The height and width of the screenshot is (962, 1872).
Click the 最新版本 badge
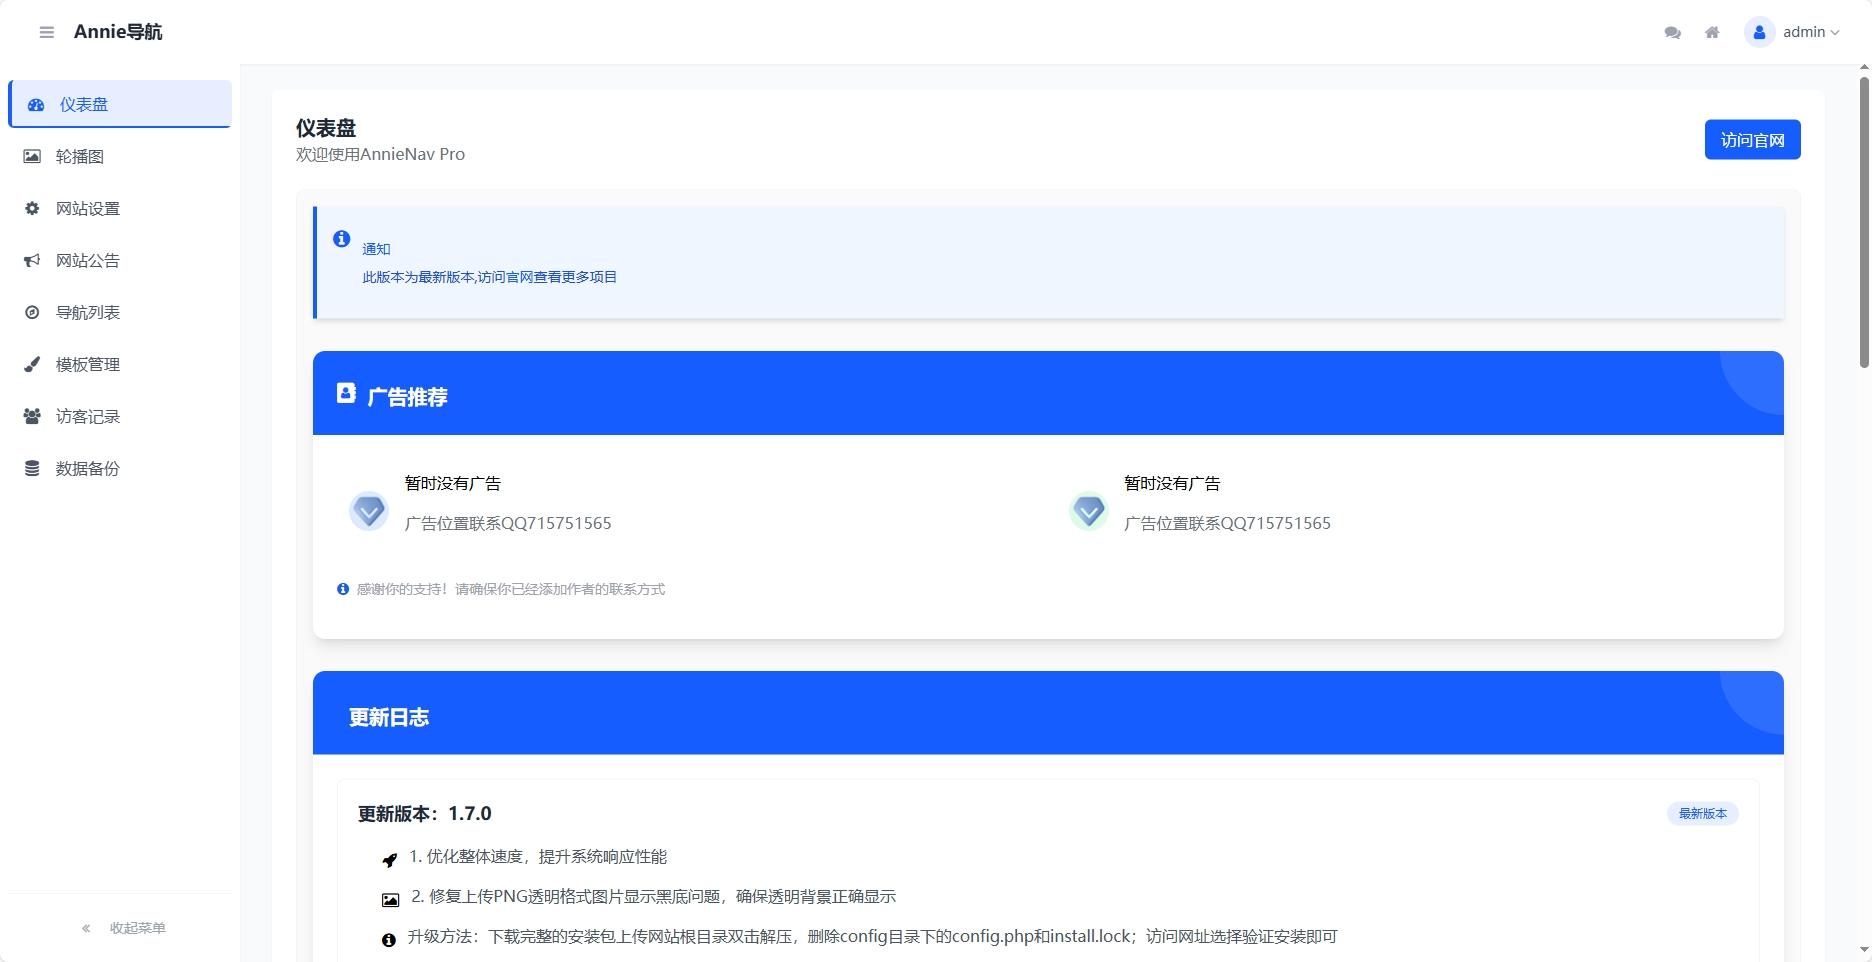pyautogui.click(x=1702, y=813)
